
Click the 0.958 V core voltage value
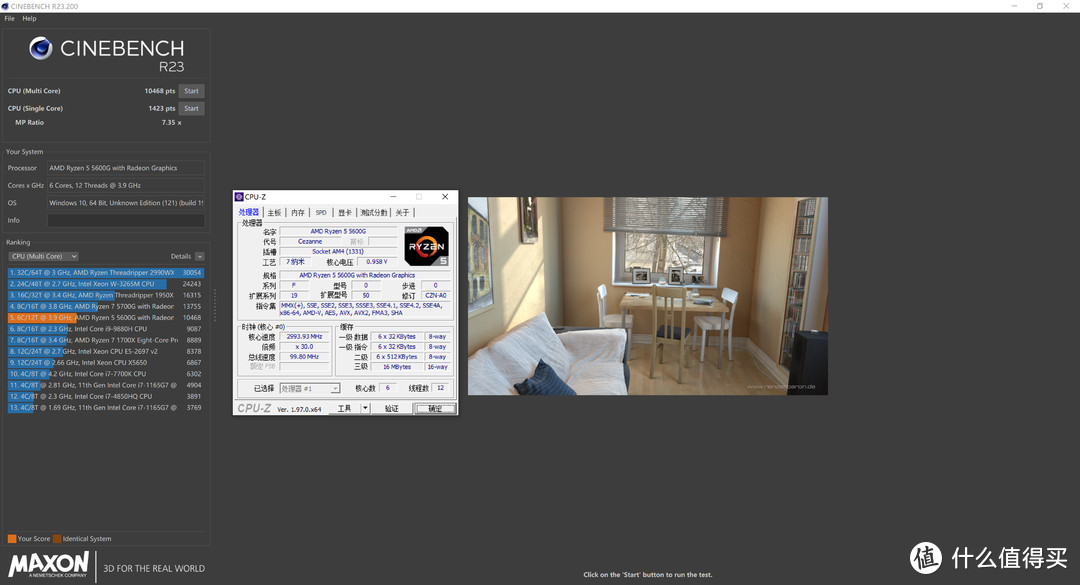coord(377,262)
